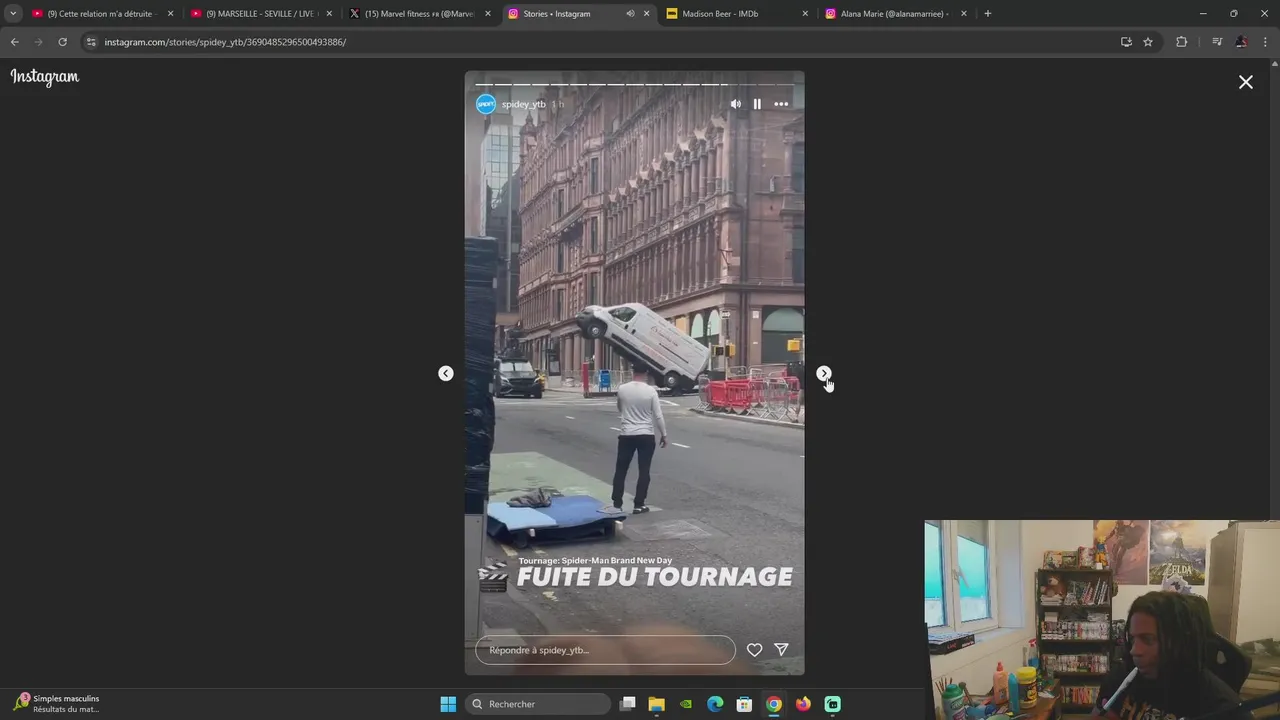Pause the playing story

pos(757,104)
